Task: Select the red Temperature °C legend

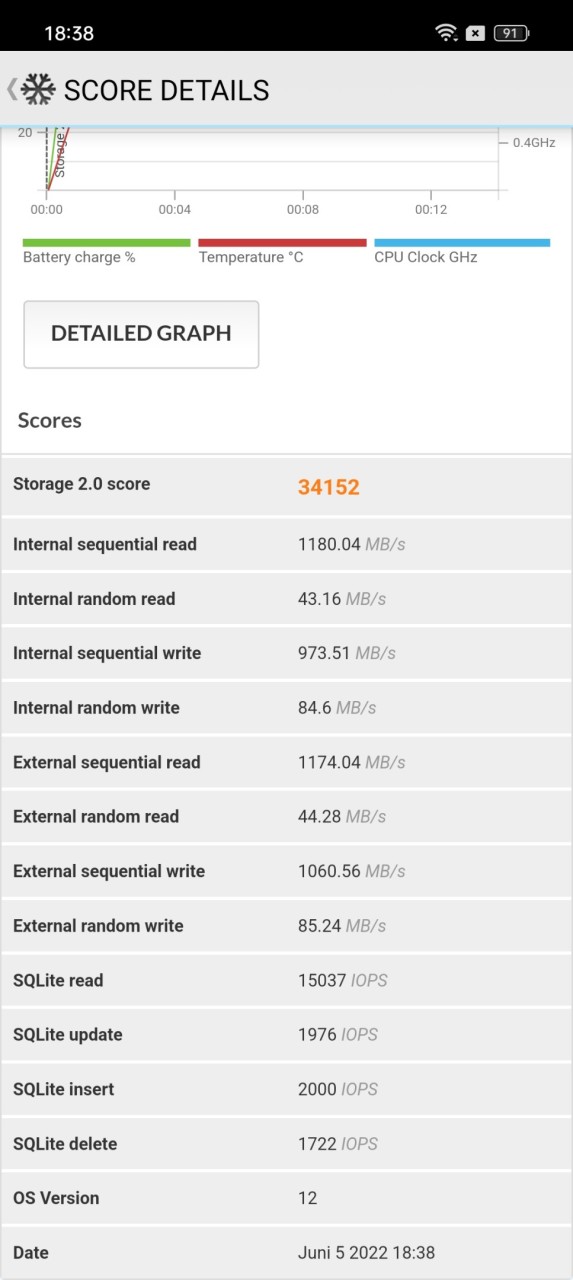Action: [282, 251]
